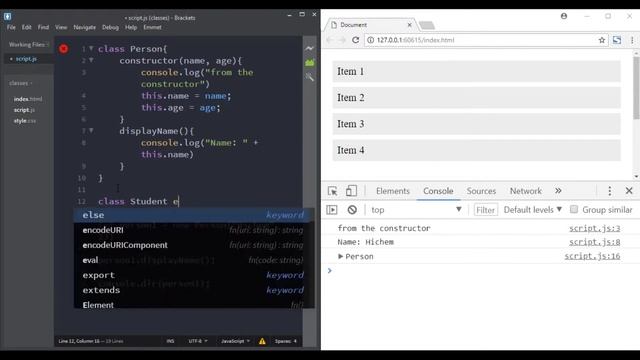Screen dimensions: 640x360
Task: Close the Document browser tab
Action: 409,25
